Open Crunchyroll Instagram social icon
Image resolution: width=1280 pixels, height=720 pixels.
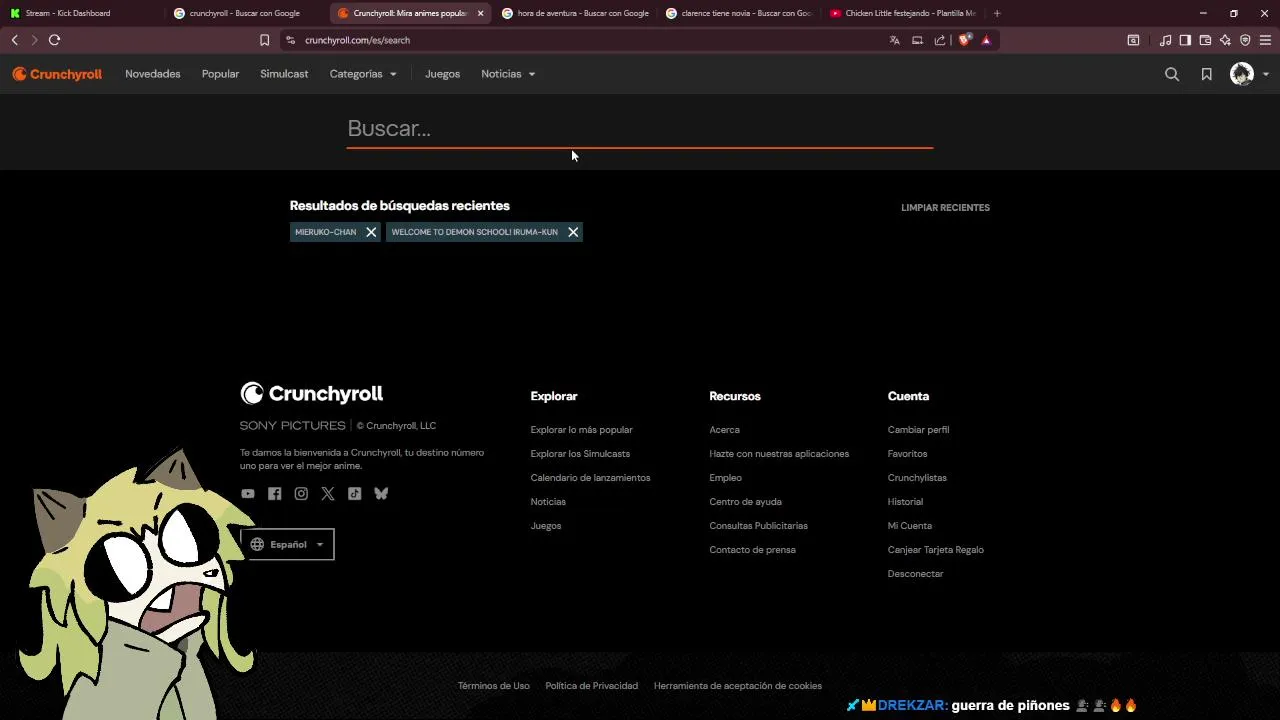301,493
